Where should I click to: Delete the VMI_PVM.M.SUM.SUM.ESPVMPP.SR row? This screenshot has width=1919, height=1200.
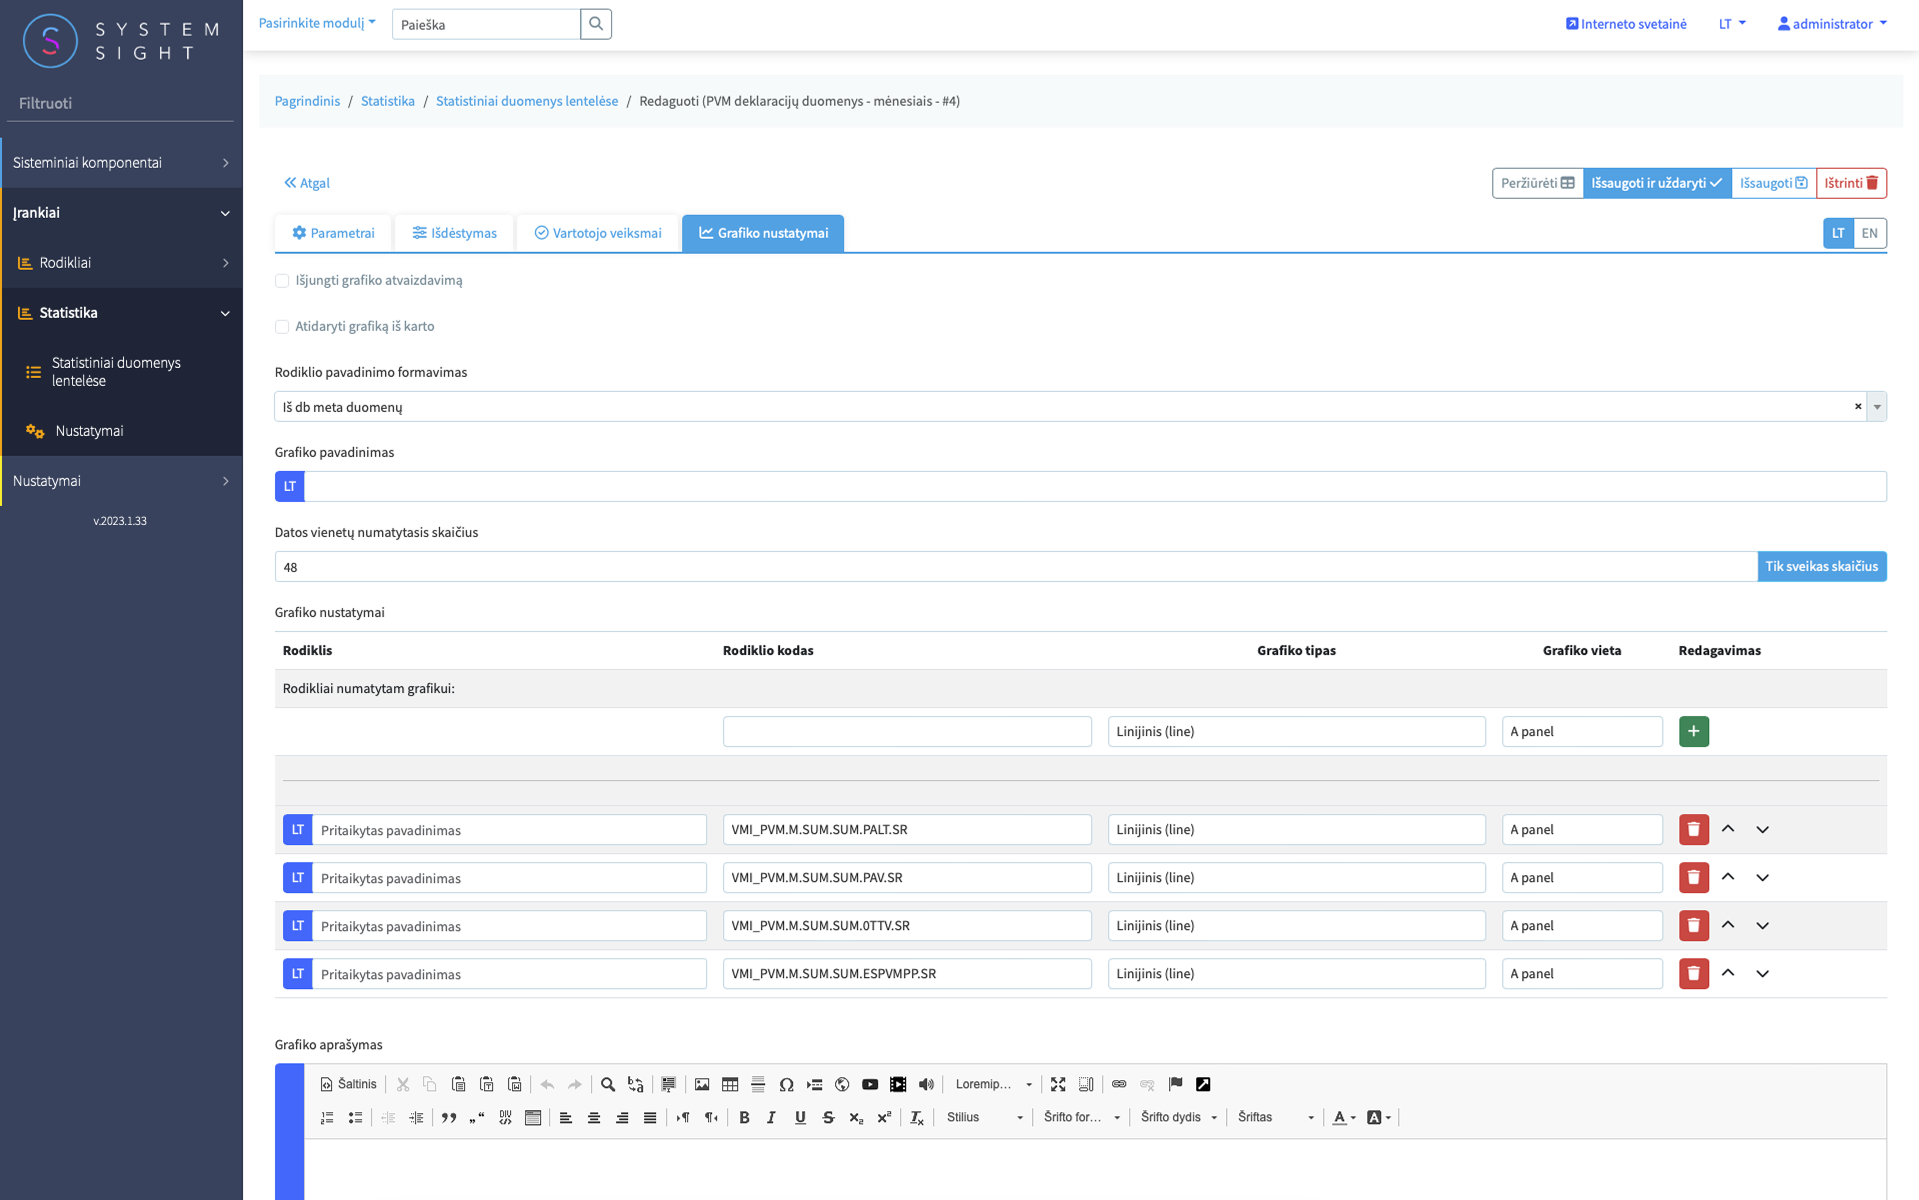click(1693, 973)
